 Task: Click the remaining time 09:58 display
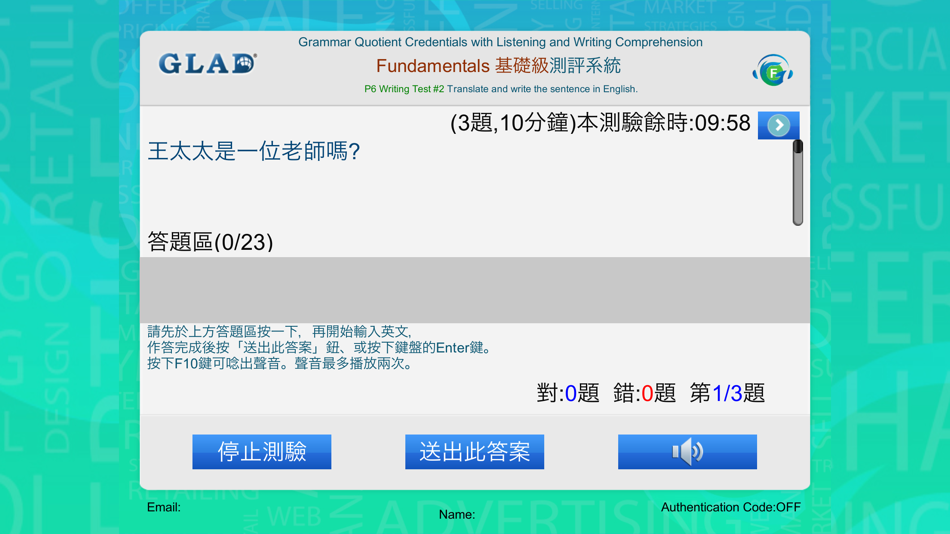click(722, 123)
